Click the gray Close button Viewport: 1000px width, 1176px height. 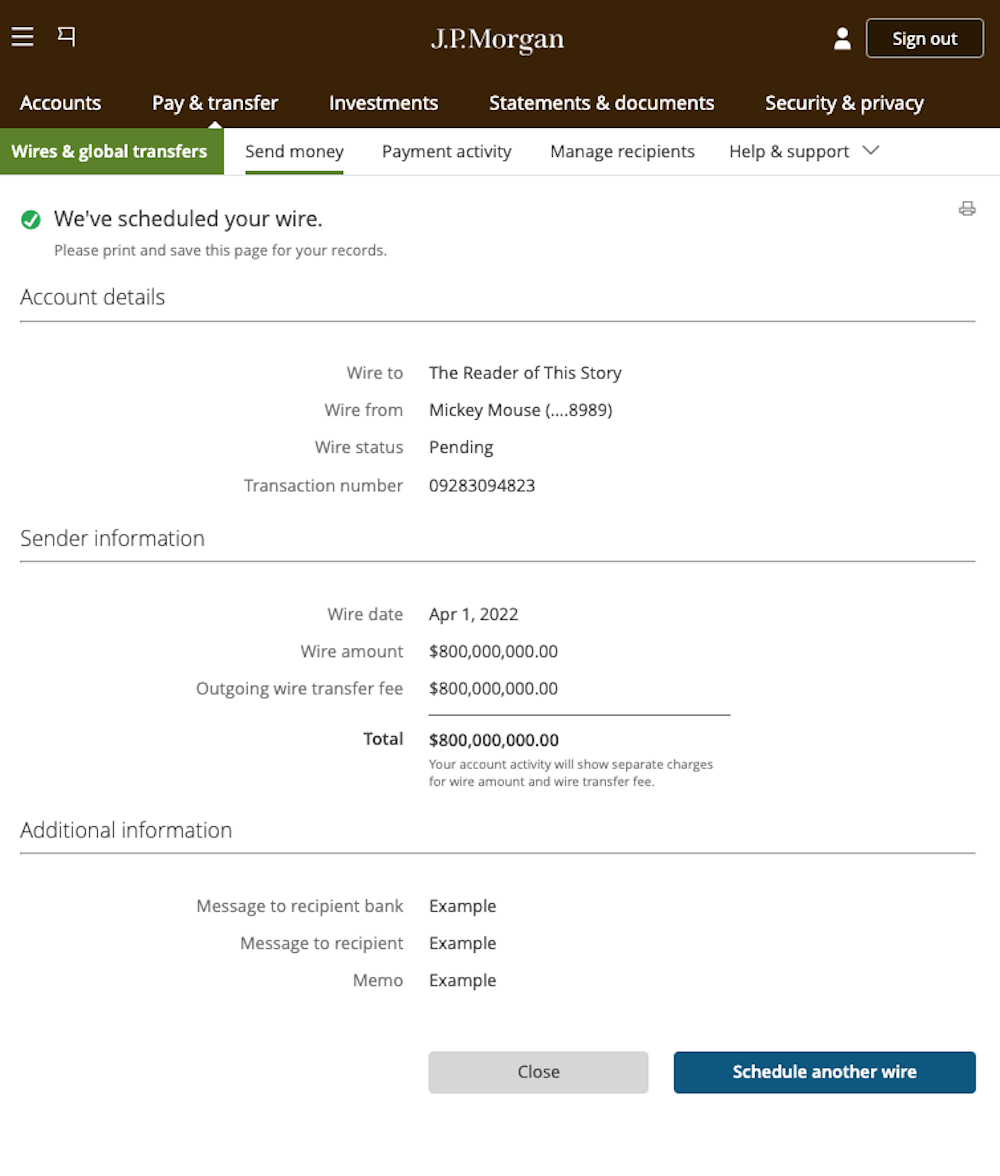pos(538,1072)
